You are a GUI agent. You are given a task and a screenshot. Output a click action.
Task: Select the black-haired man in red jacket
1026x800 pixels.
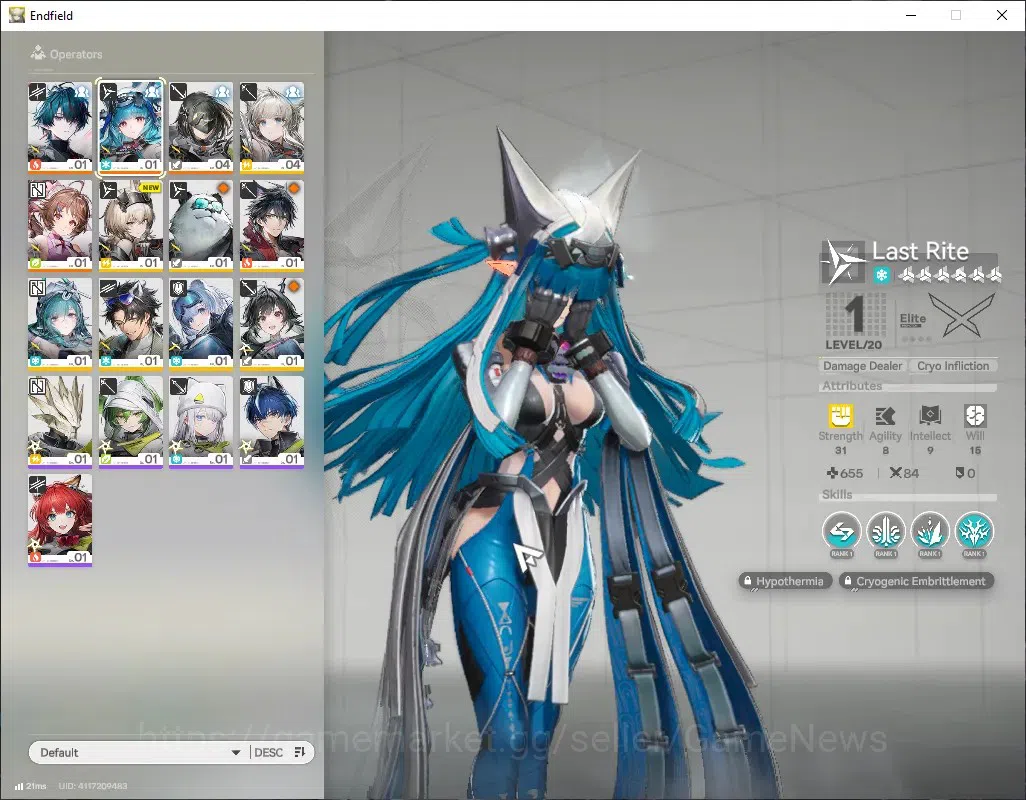pyautogui.click(x=272, y=225)
